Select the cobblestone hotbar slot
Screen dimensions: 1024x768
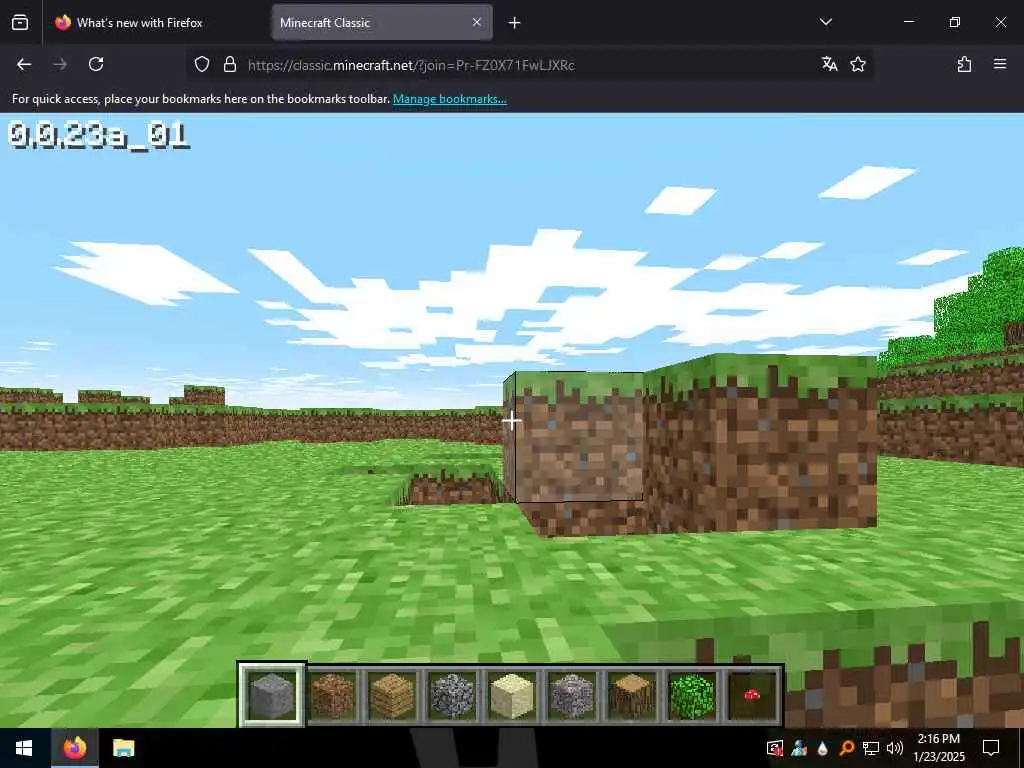pos(452,695)
